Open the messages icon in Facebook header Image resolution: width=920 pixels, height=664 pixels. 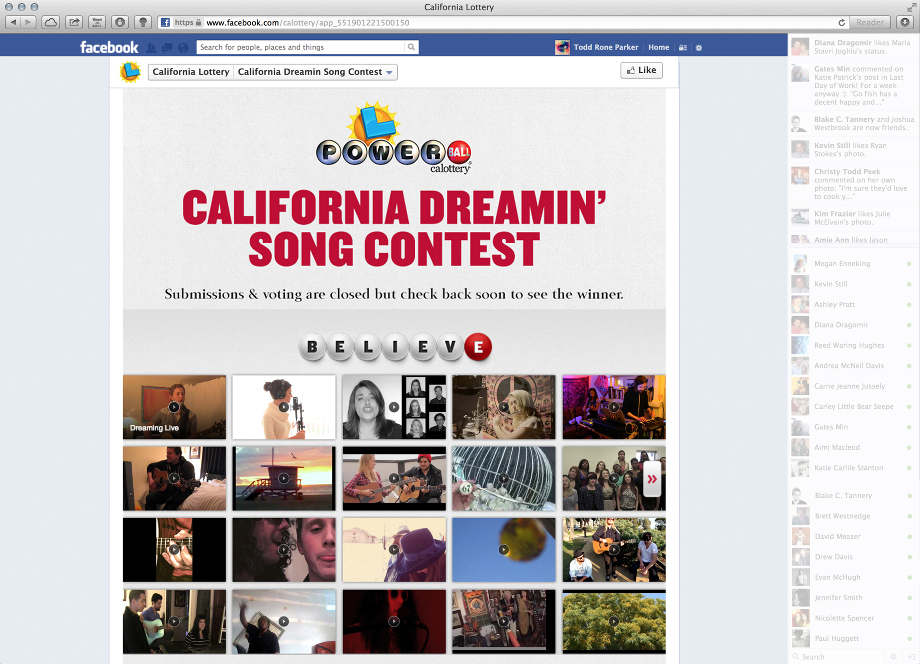pyautogui.click(x=167, y=48)
